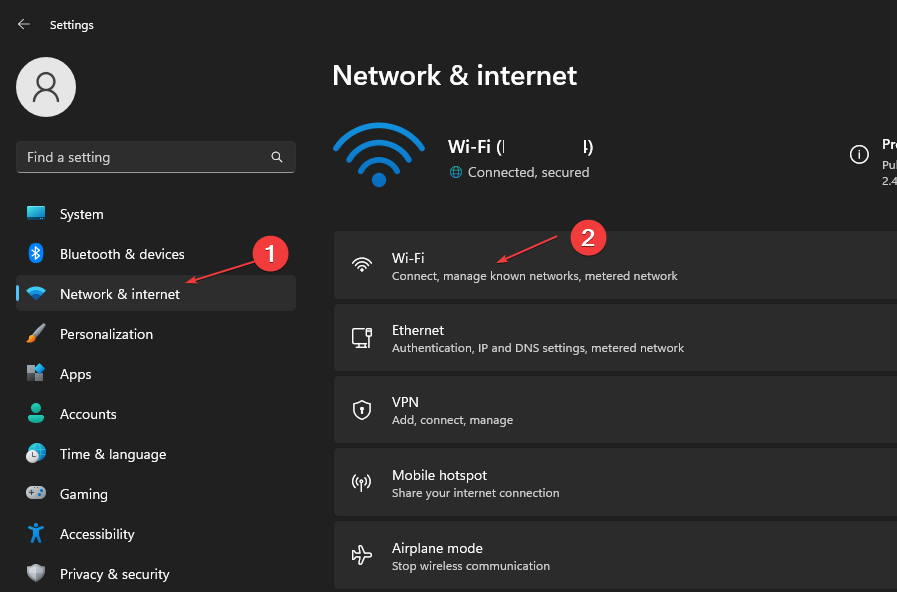897x592 pixels.
Task: Open Accounts settings page
Action: 88,414
